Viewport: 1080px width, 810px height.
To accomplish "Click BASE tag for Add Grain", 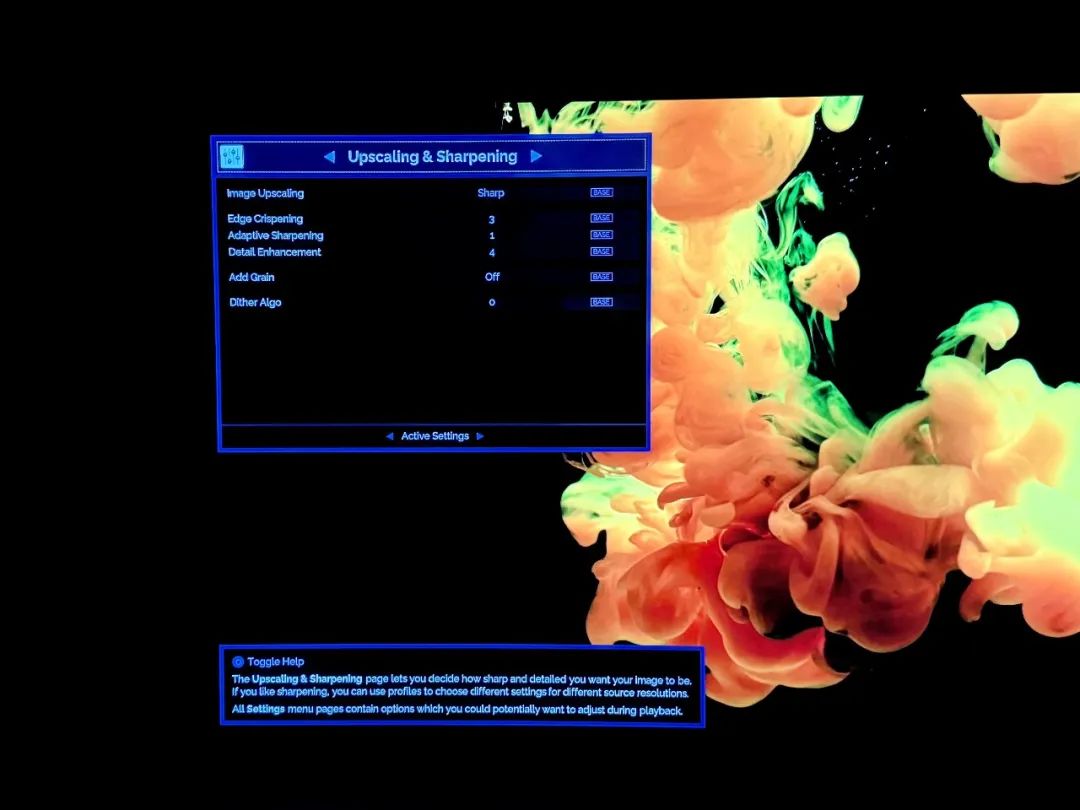I will [601, 277].
